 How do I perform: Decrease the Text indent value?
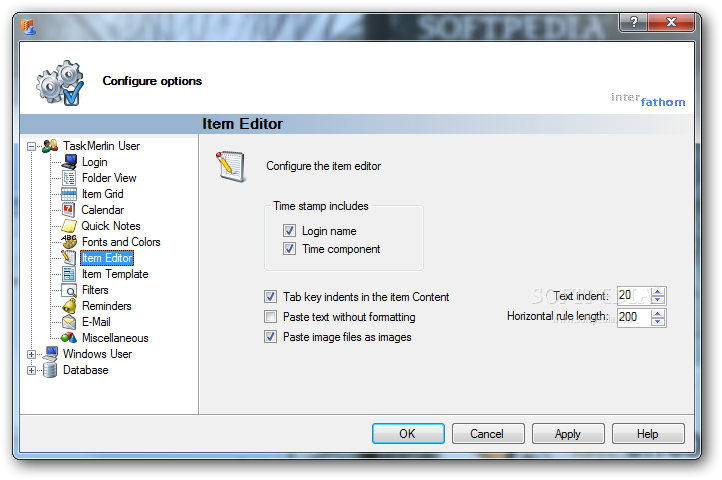(658, 299)
